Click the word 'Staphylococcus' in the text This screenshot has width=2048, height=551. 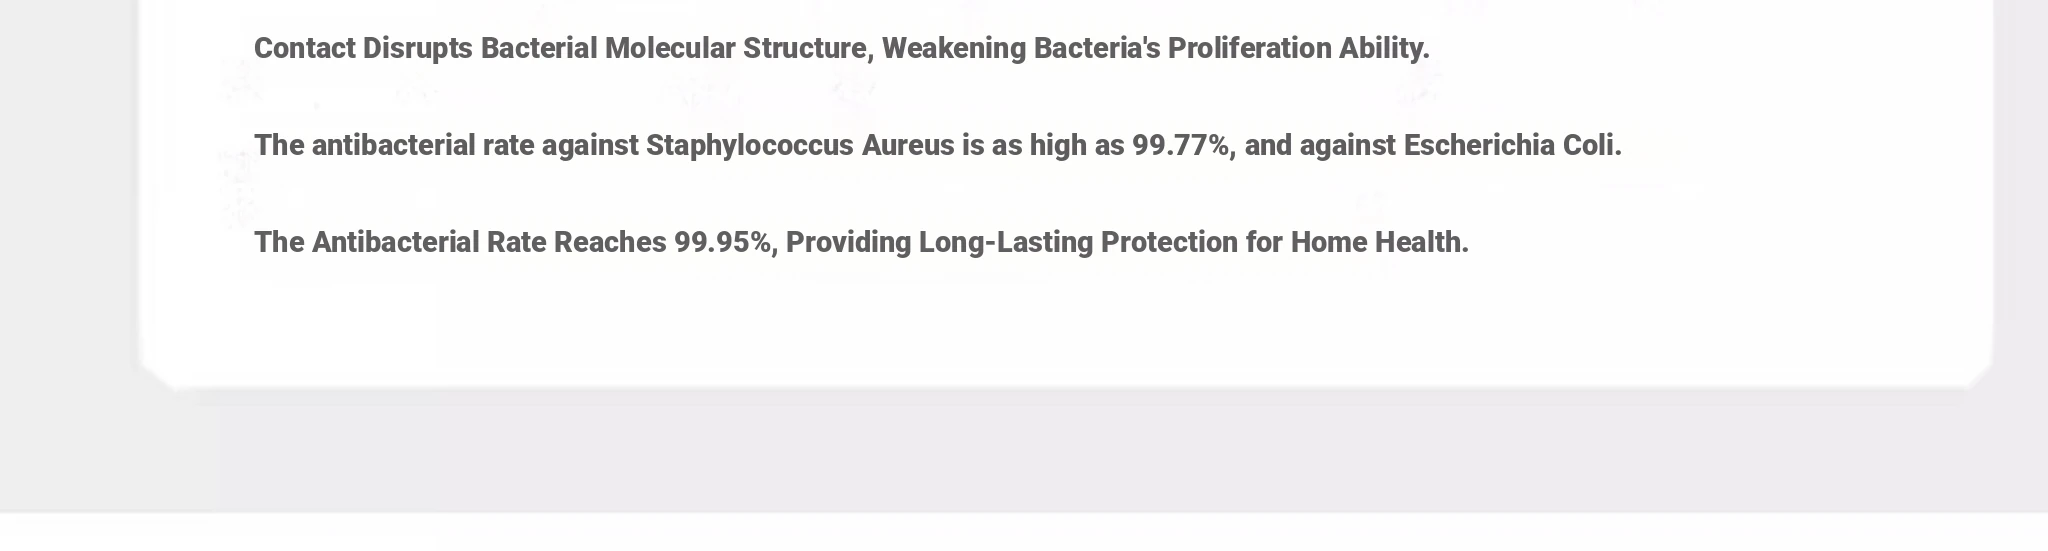[x=750, y=145]
